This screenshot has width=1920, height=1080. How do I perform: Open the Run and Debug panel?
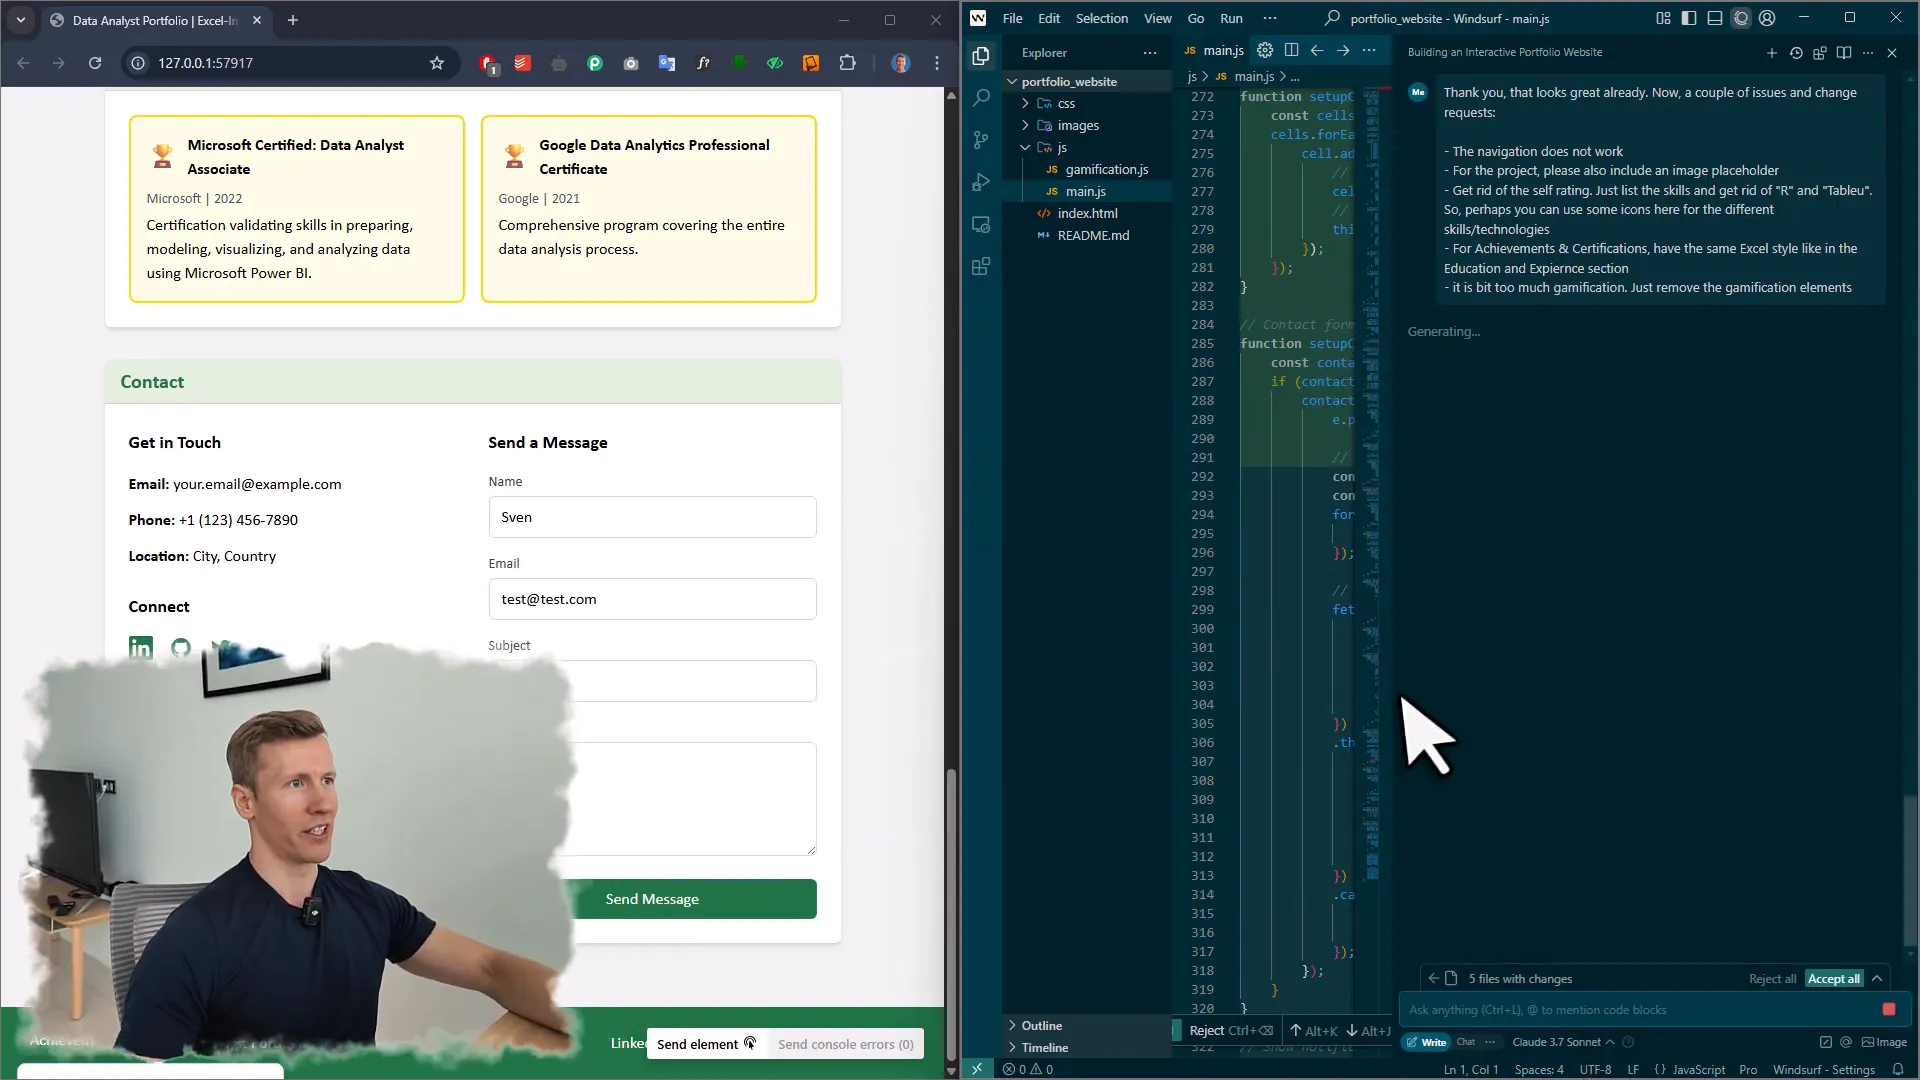click(981, 181)
